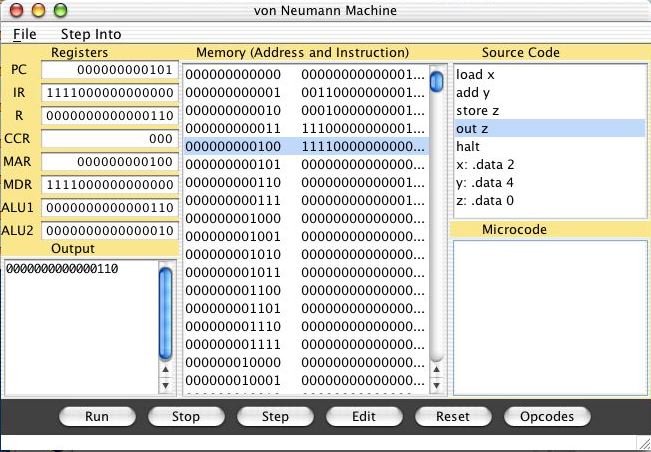
Task: Click the PC register field
Action: (110, 70)
